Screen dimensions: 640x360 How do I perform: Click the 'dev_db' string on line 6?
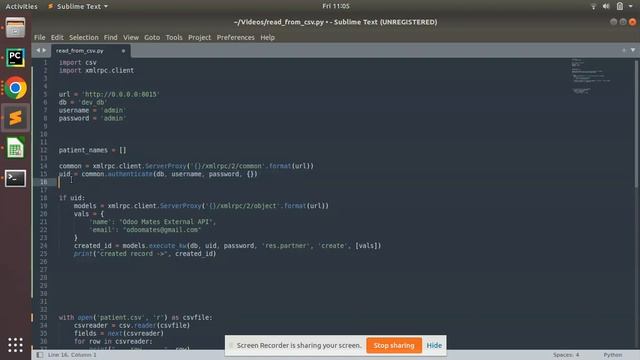[93, 102]
